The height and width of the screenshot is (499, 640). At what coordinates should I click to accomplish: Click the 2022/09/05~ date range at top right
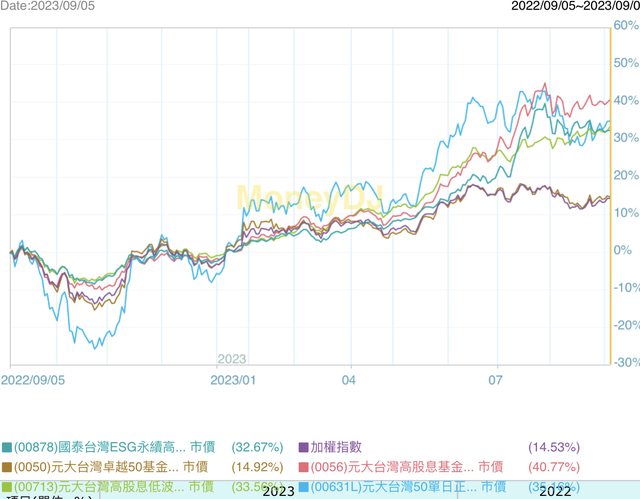click(x=574, y=6)
